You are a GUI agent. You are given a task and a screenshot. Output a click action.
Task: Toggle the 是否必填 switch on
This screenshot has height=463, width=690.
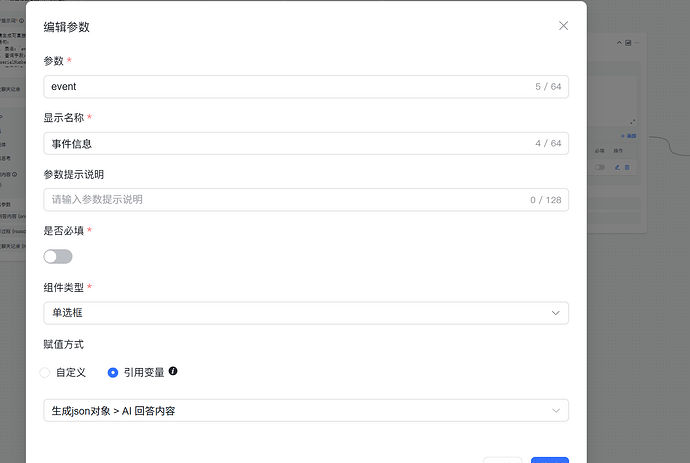pos(58,256)
